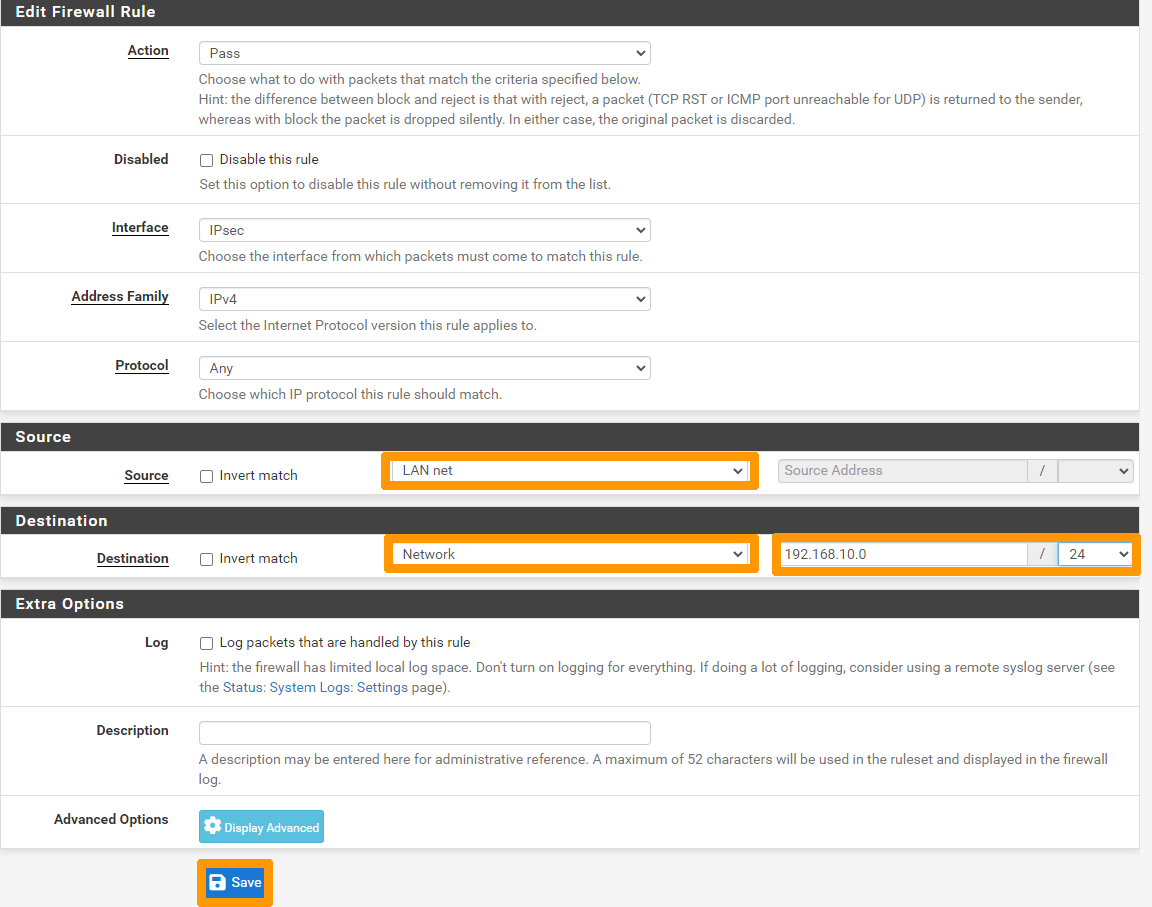Open Destination type dropdown showing Network
This screenshot has width=1152, height=907.
pos(570,554)
